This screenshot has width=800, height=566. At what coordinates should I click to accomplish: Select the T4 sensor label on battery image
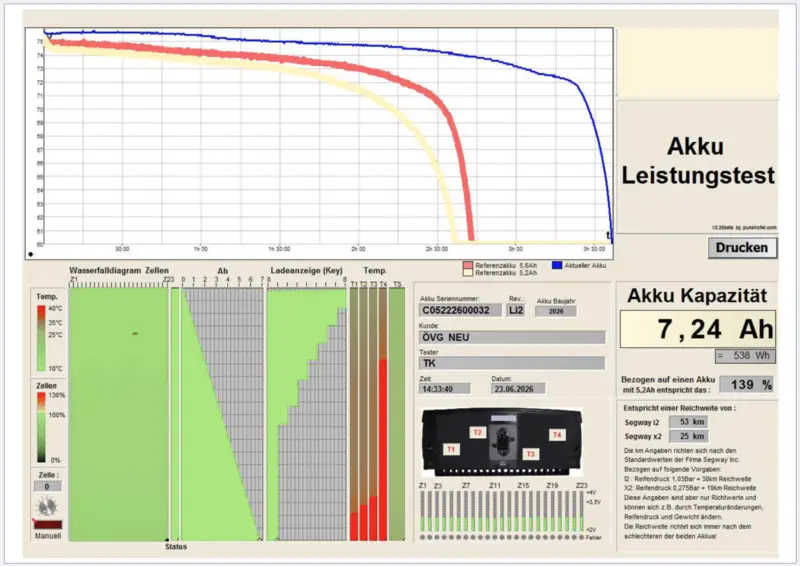tap(557, 435)
